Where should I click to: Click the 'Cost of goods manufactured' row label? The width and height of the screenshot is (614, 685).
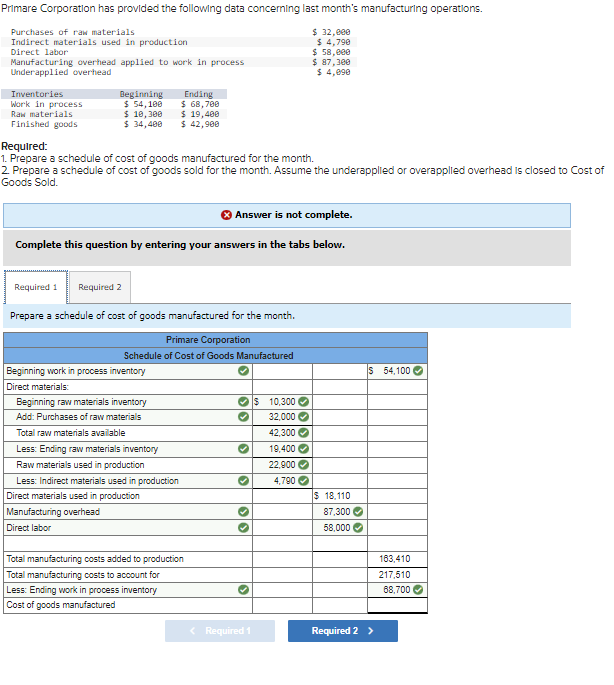tap(61, 605)
